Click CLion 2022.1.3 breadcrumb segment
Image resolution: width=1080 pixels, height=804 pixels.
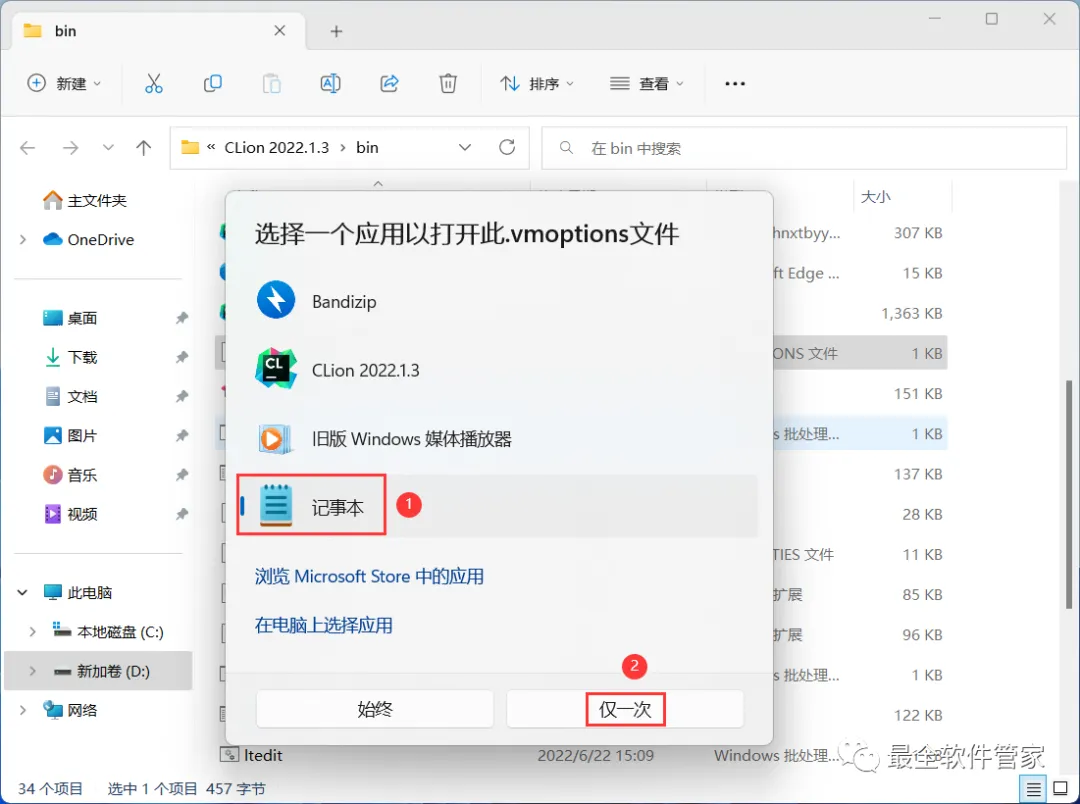[277, 147]
